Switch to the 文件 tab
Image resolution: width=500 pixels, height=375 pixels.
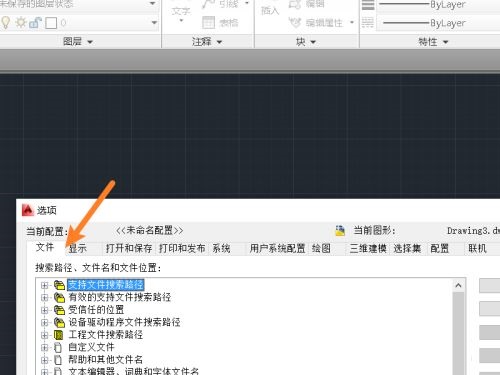pos(45,247)
